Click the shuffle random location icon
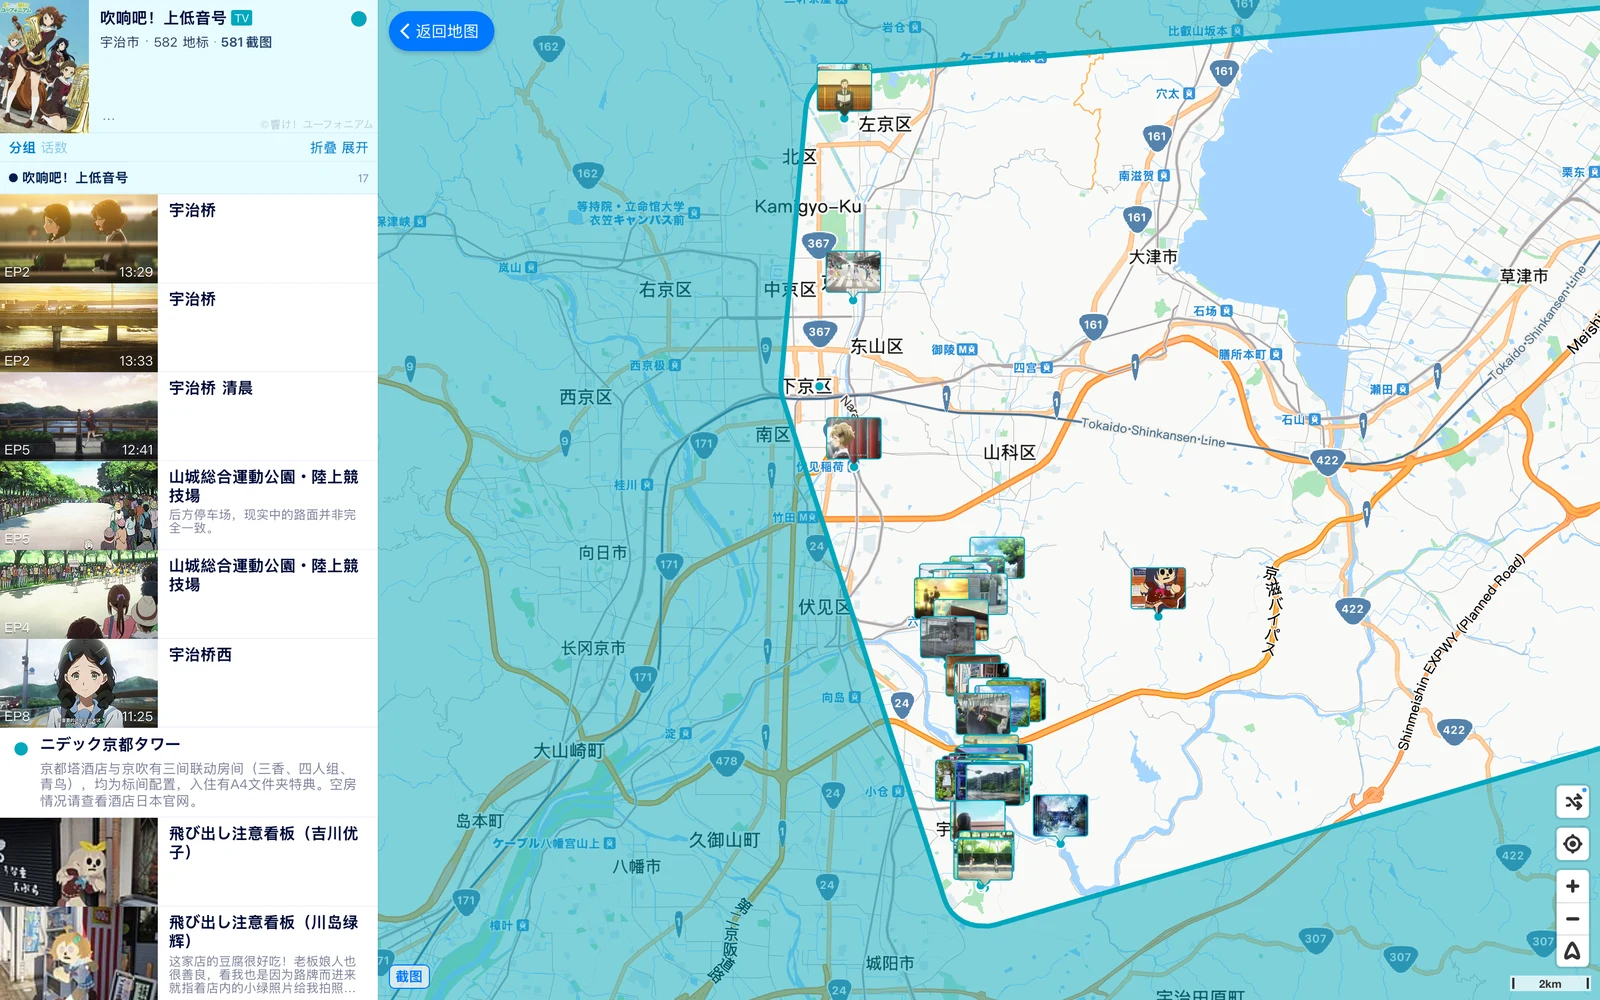Viewport: 1600px width, 1000px height. pyautogui.click(x=1573, y=802)
